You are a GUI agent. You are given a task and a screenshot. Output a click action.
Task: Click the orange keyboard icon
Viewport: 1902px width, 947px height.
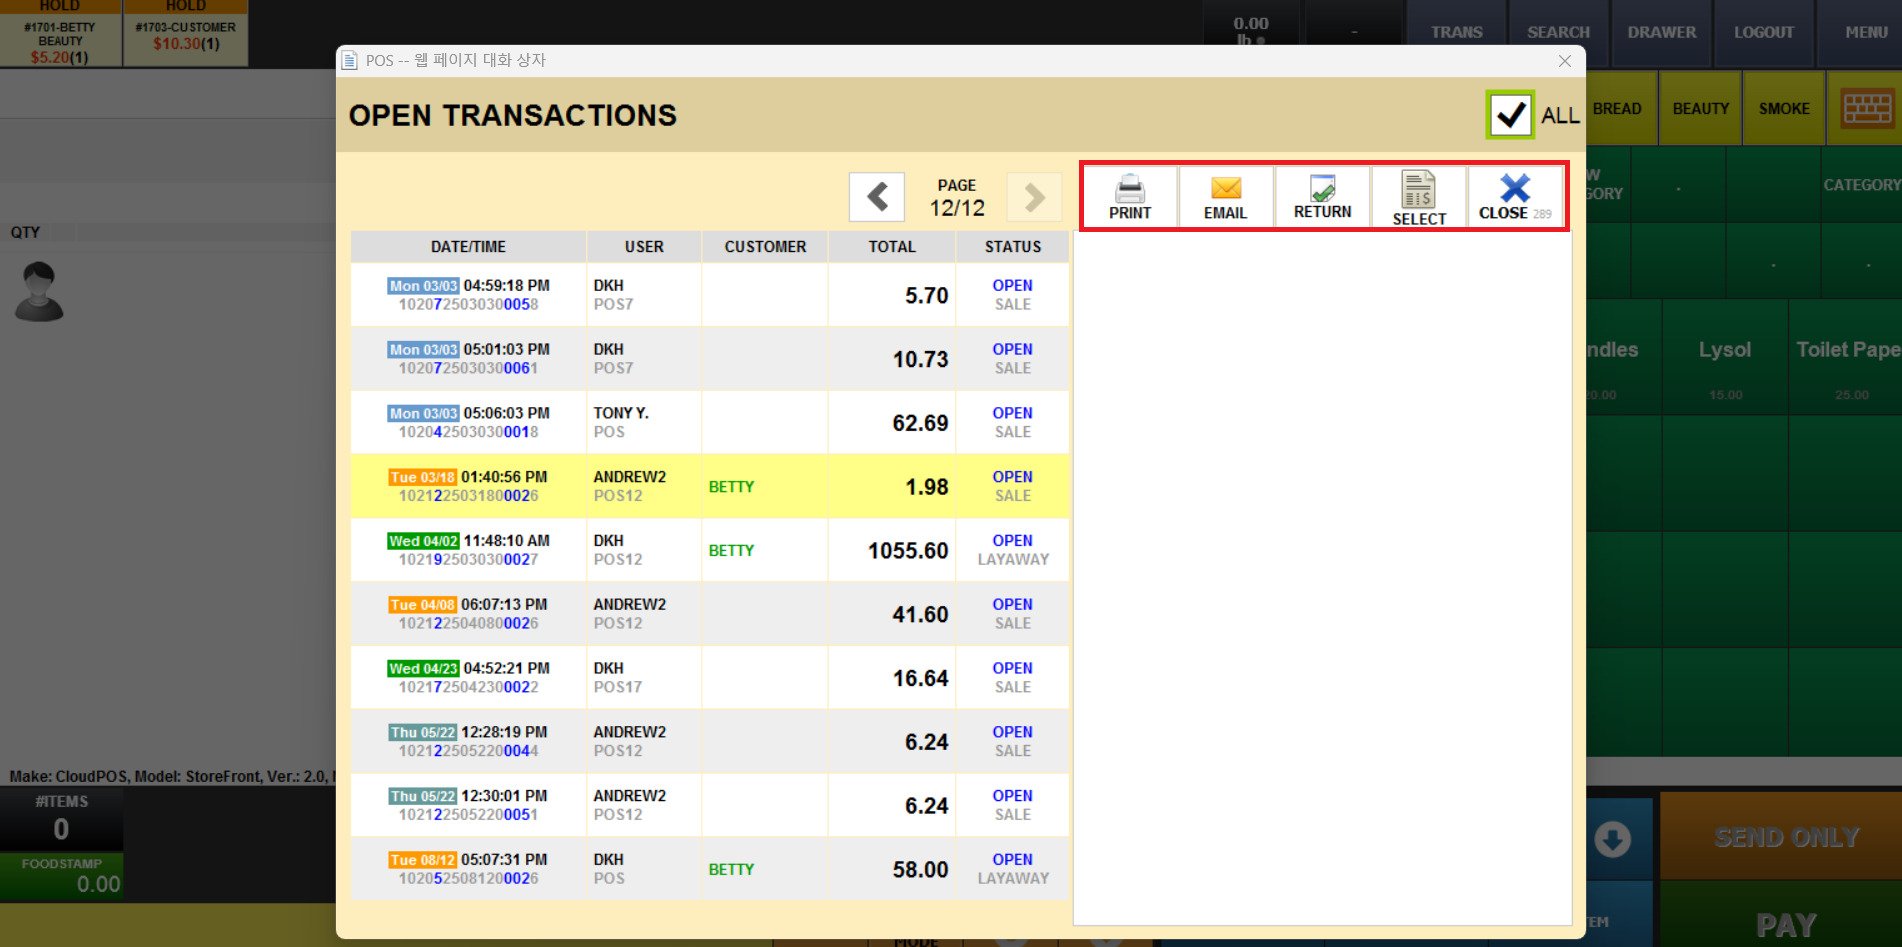pos(1866,108)
